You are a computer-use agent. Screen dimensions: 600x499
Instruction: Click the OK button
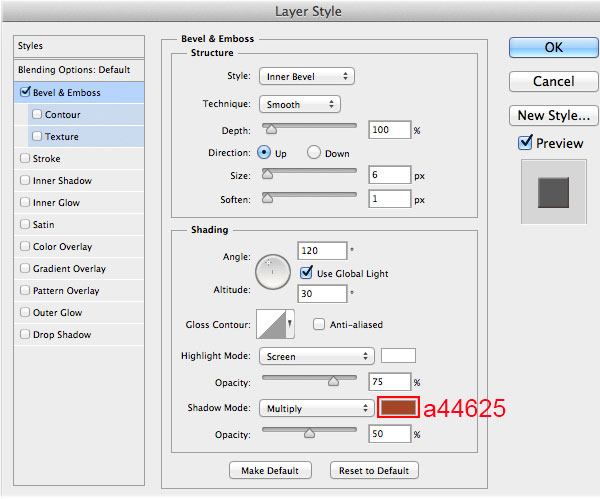[553, 47]
